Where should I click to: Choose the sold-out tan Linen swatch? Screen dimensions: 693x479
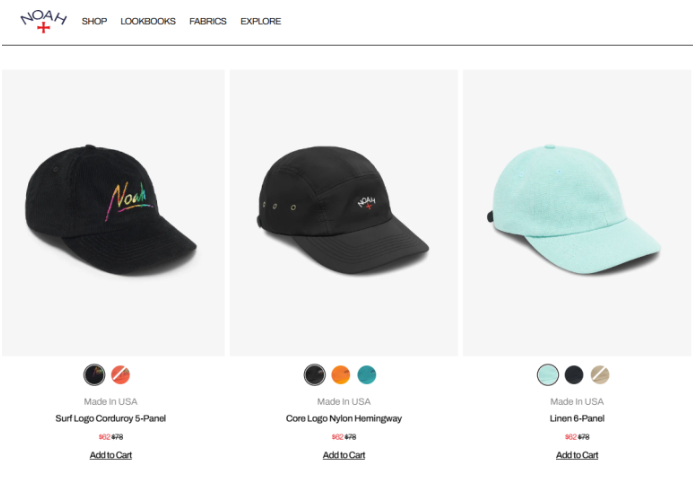point(600,375)
